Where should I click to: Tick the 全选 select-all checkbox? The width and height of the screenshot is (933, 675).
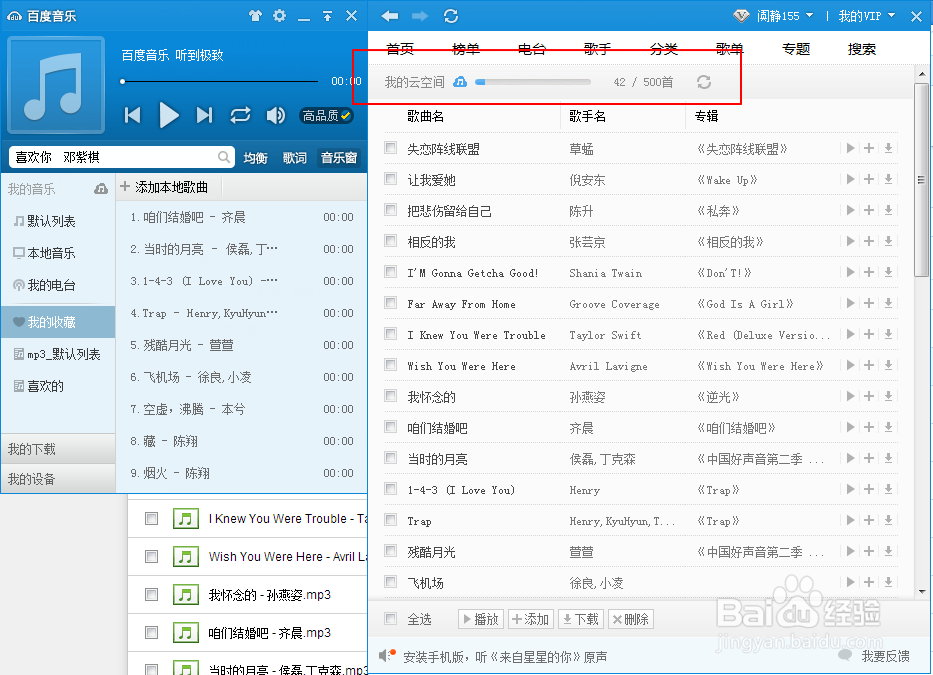click(x=390, y=618)
